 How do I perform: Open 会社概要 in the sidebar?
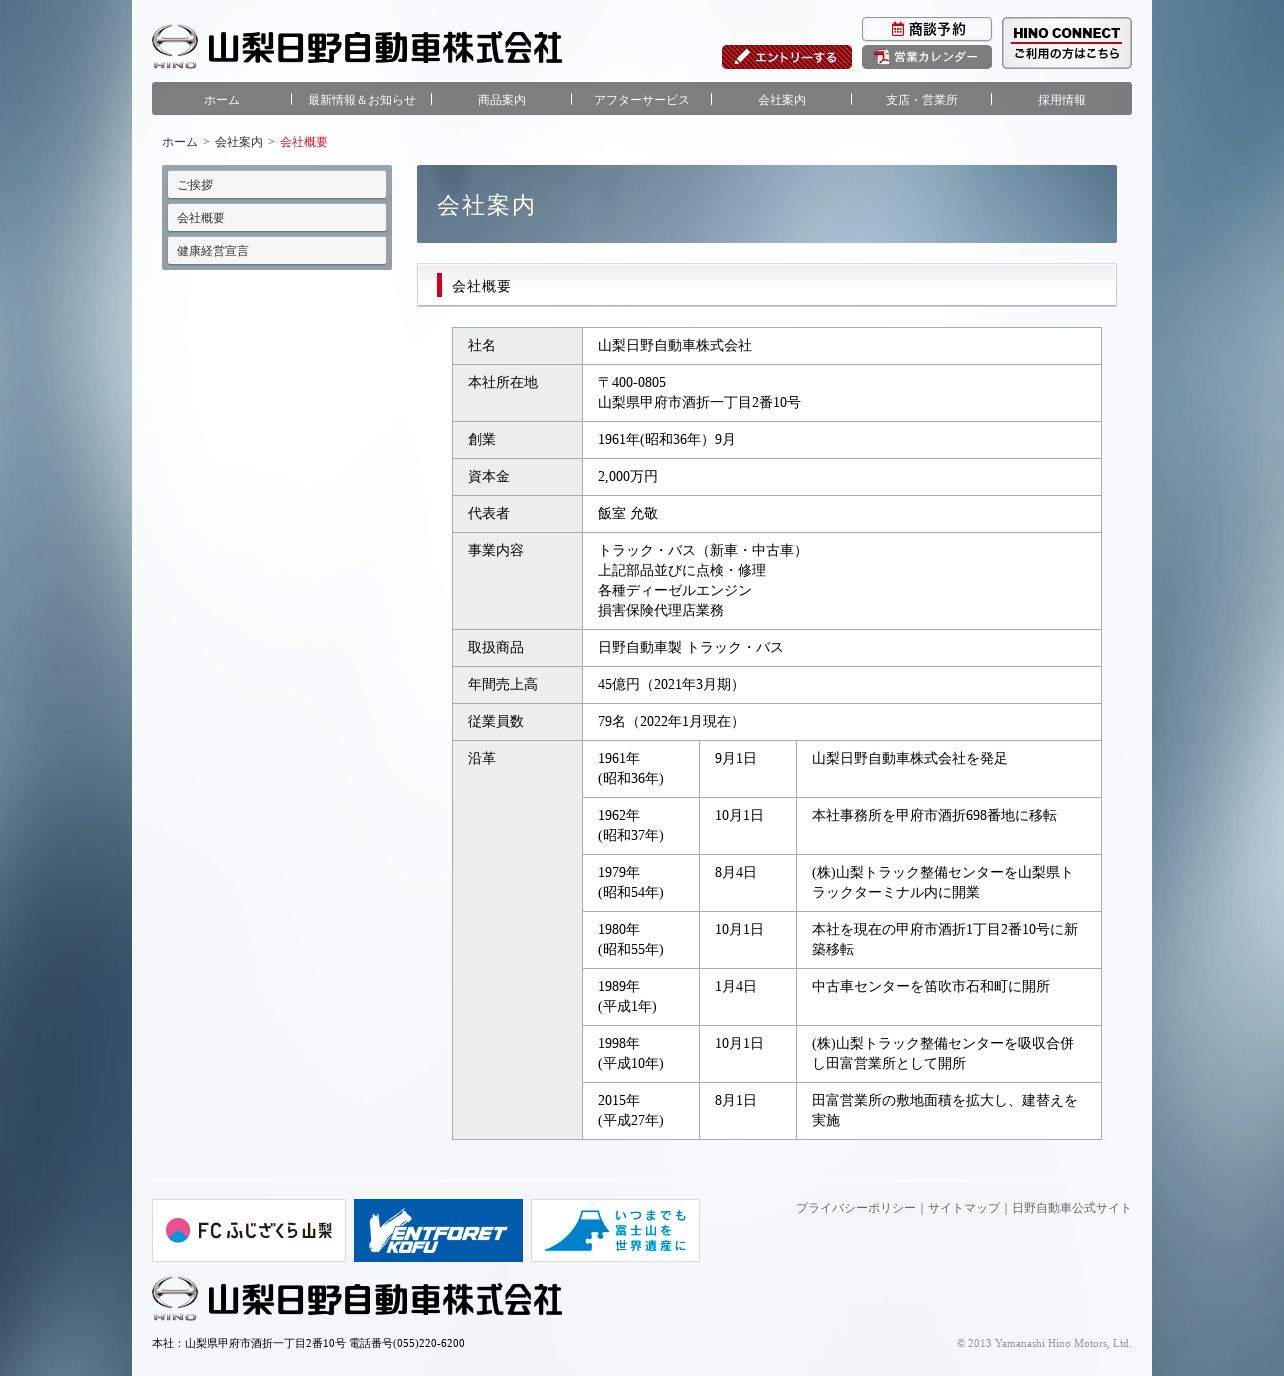pos(277,217)
